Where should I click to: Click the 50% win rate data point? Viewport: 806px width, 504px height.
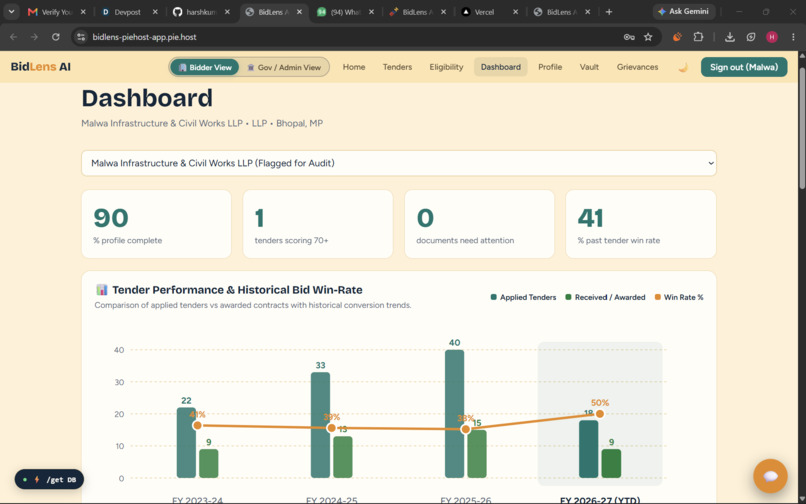point(599,414)
